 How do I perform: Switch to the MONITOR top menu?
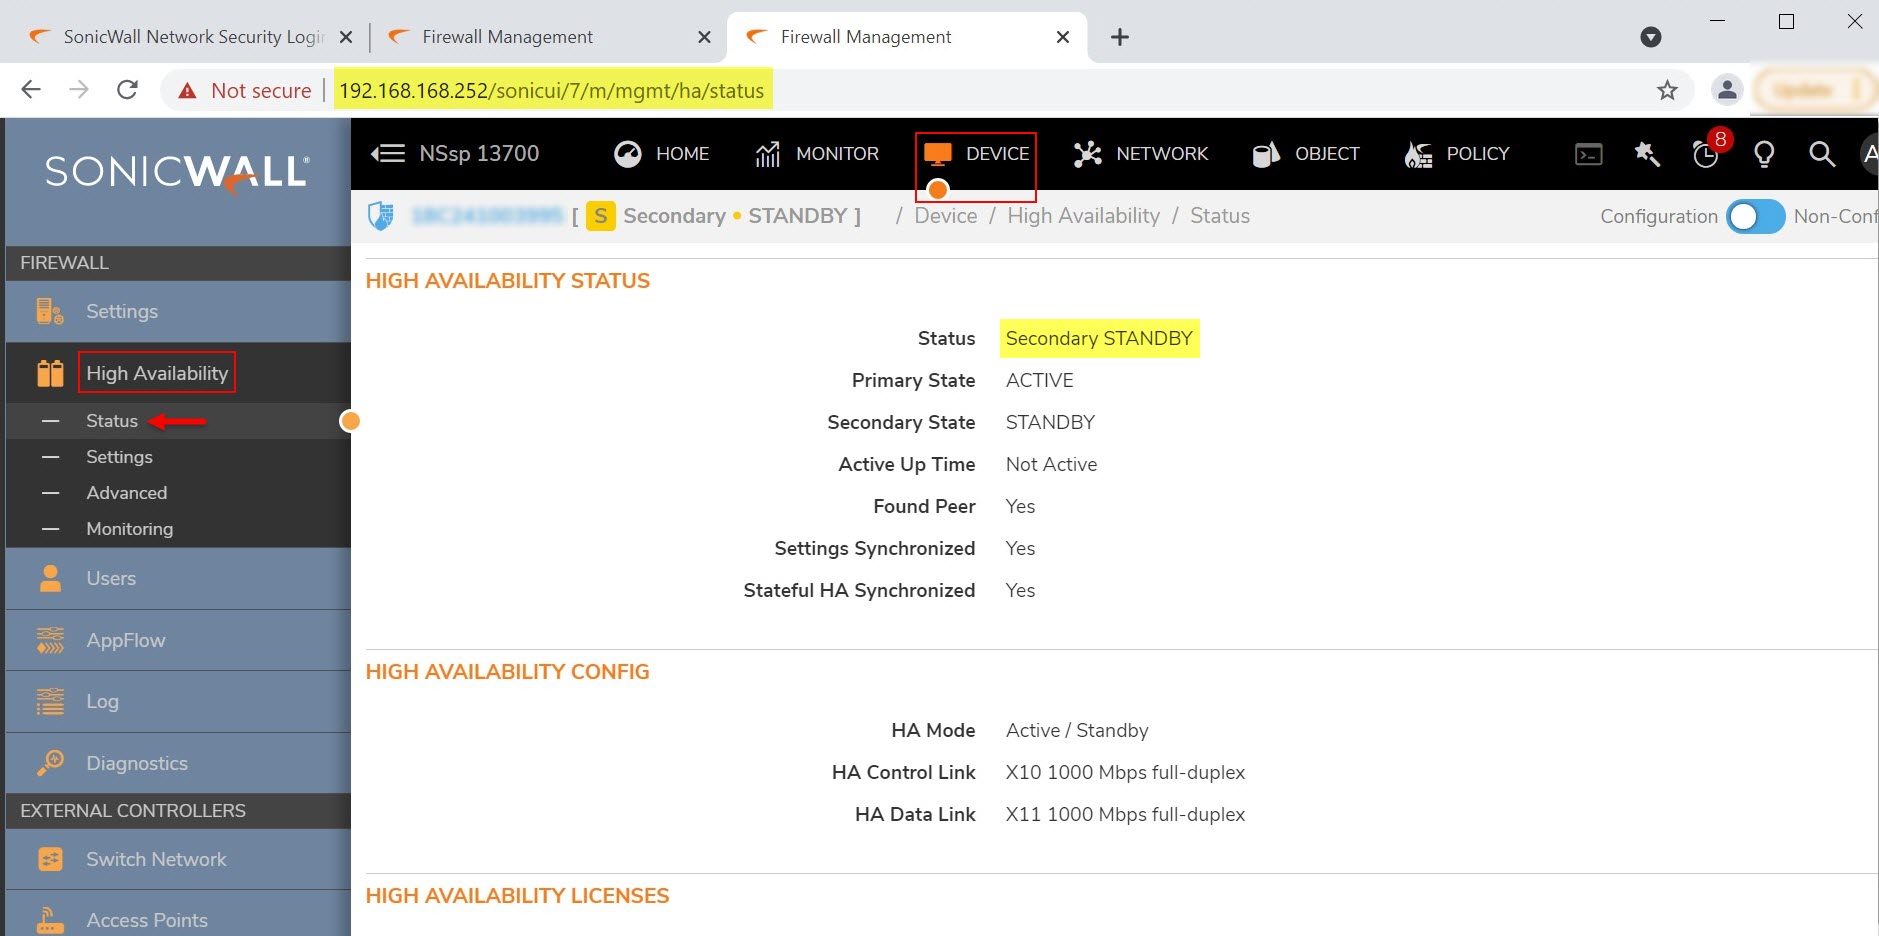[x=817, y=154]
